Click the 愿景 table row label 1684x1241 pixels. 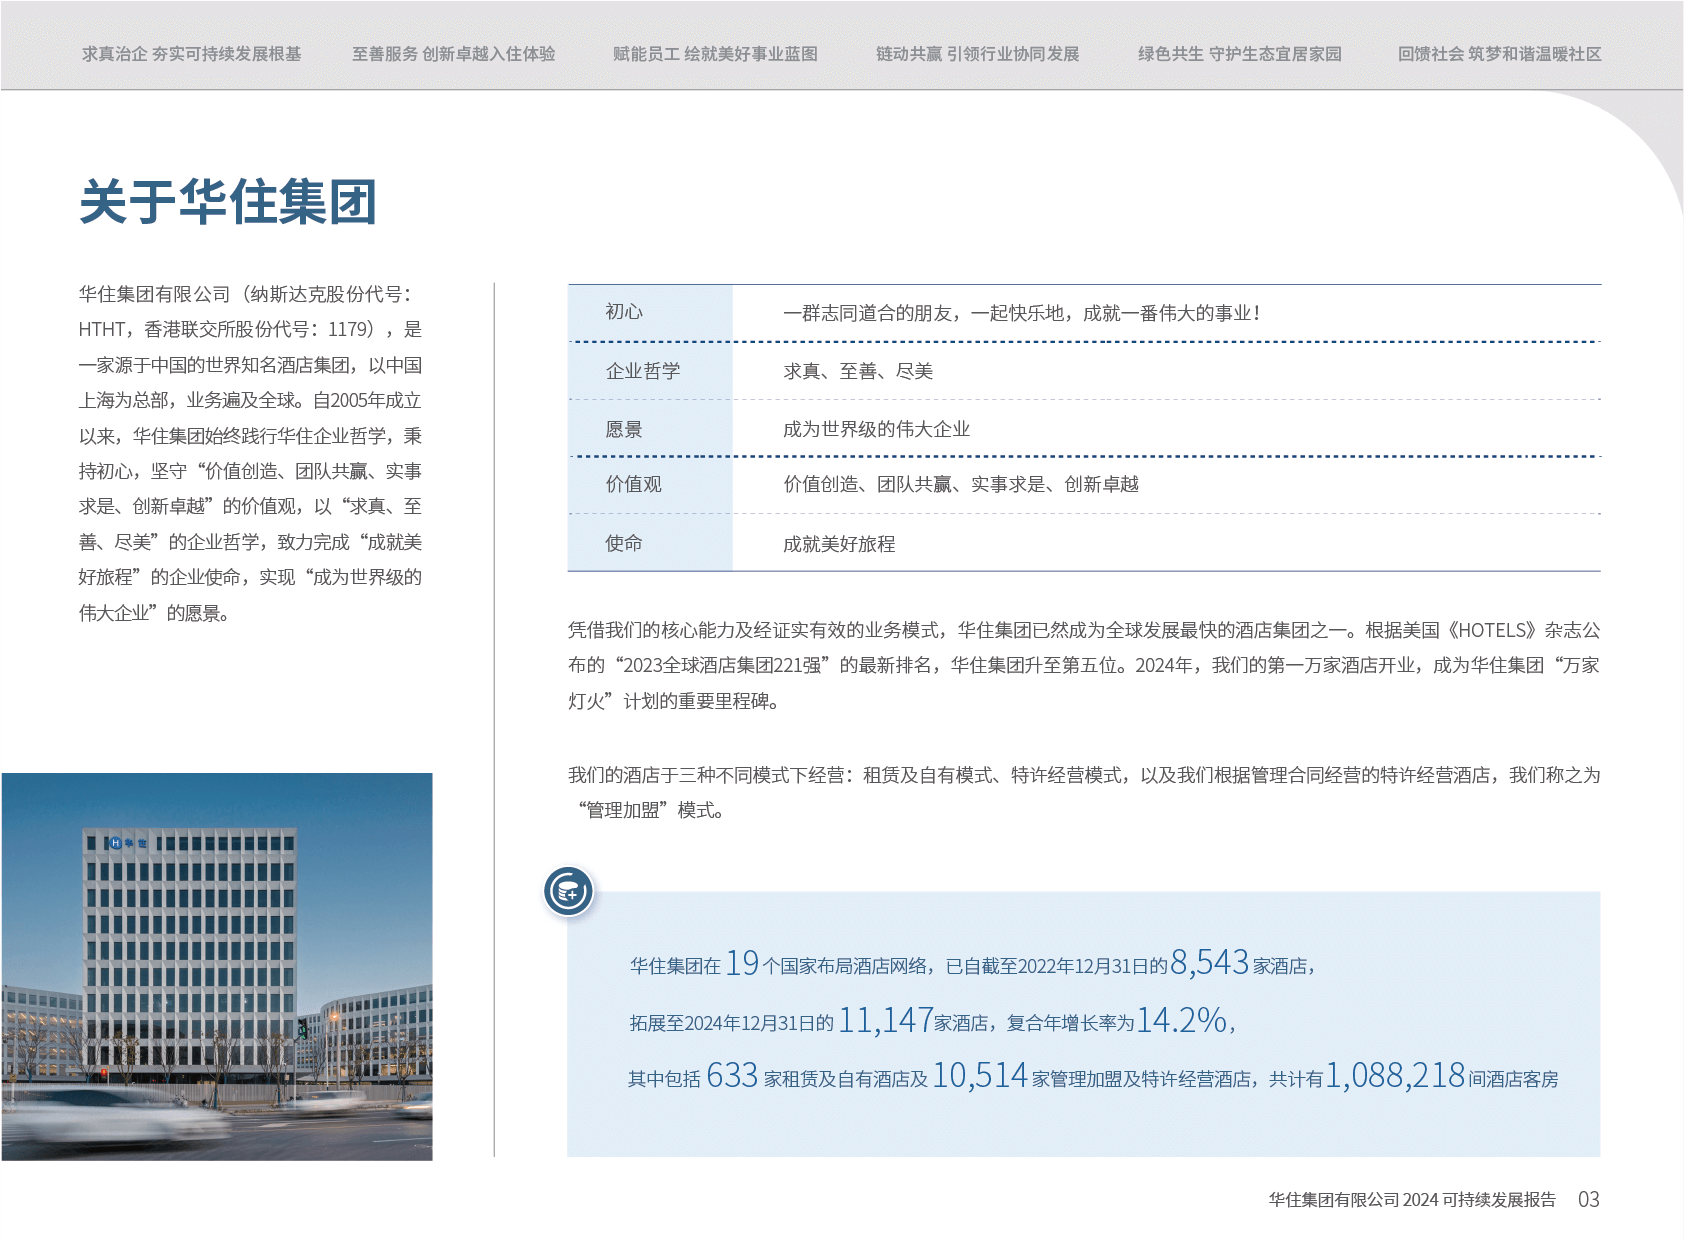pos(624,429)
